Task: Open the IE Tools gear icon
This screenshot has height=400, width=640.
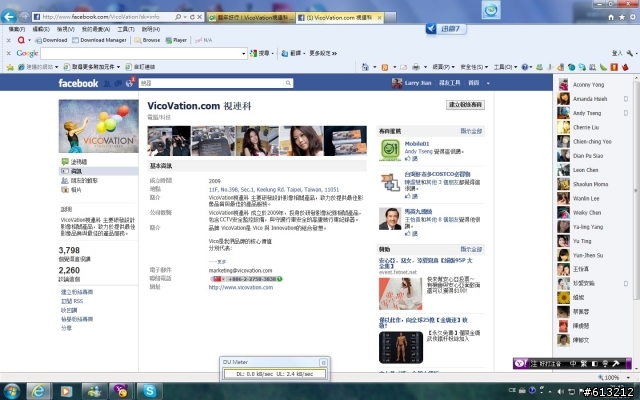Action: tap(633, 17)
